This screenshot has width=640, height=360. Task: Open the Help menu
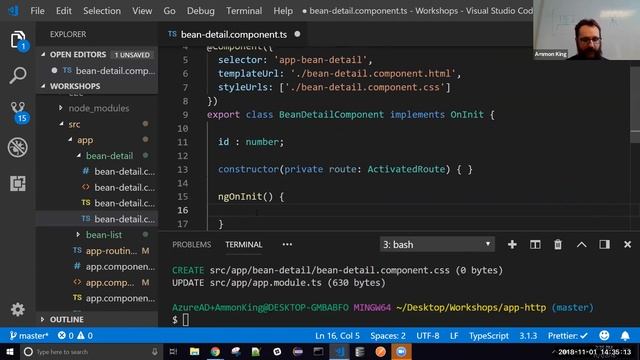point(283,11)
